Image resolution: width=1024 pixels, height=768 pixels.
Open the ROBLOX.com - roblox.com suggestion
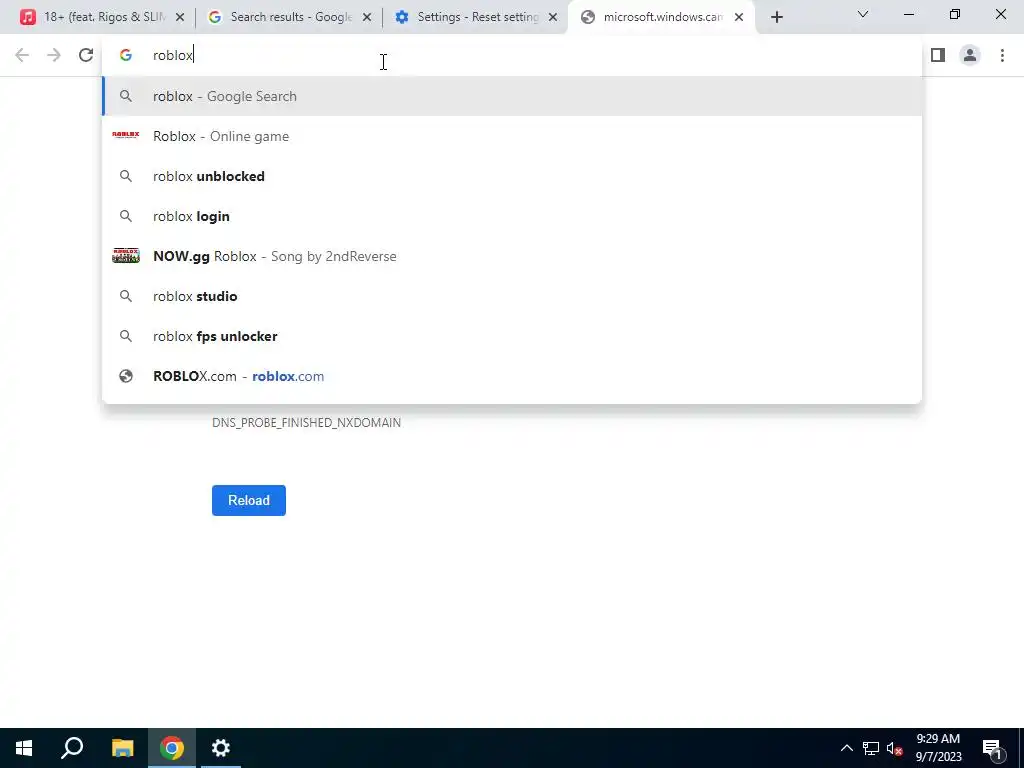[512, 376]
